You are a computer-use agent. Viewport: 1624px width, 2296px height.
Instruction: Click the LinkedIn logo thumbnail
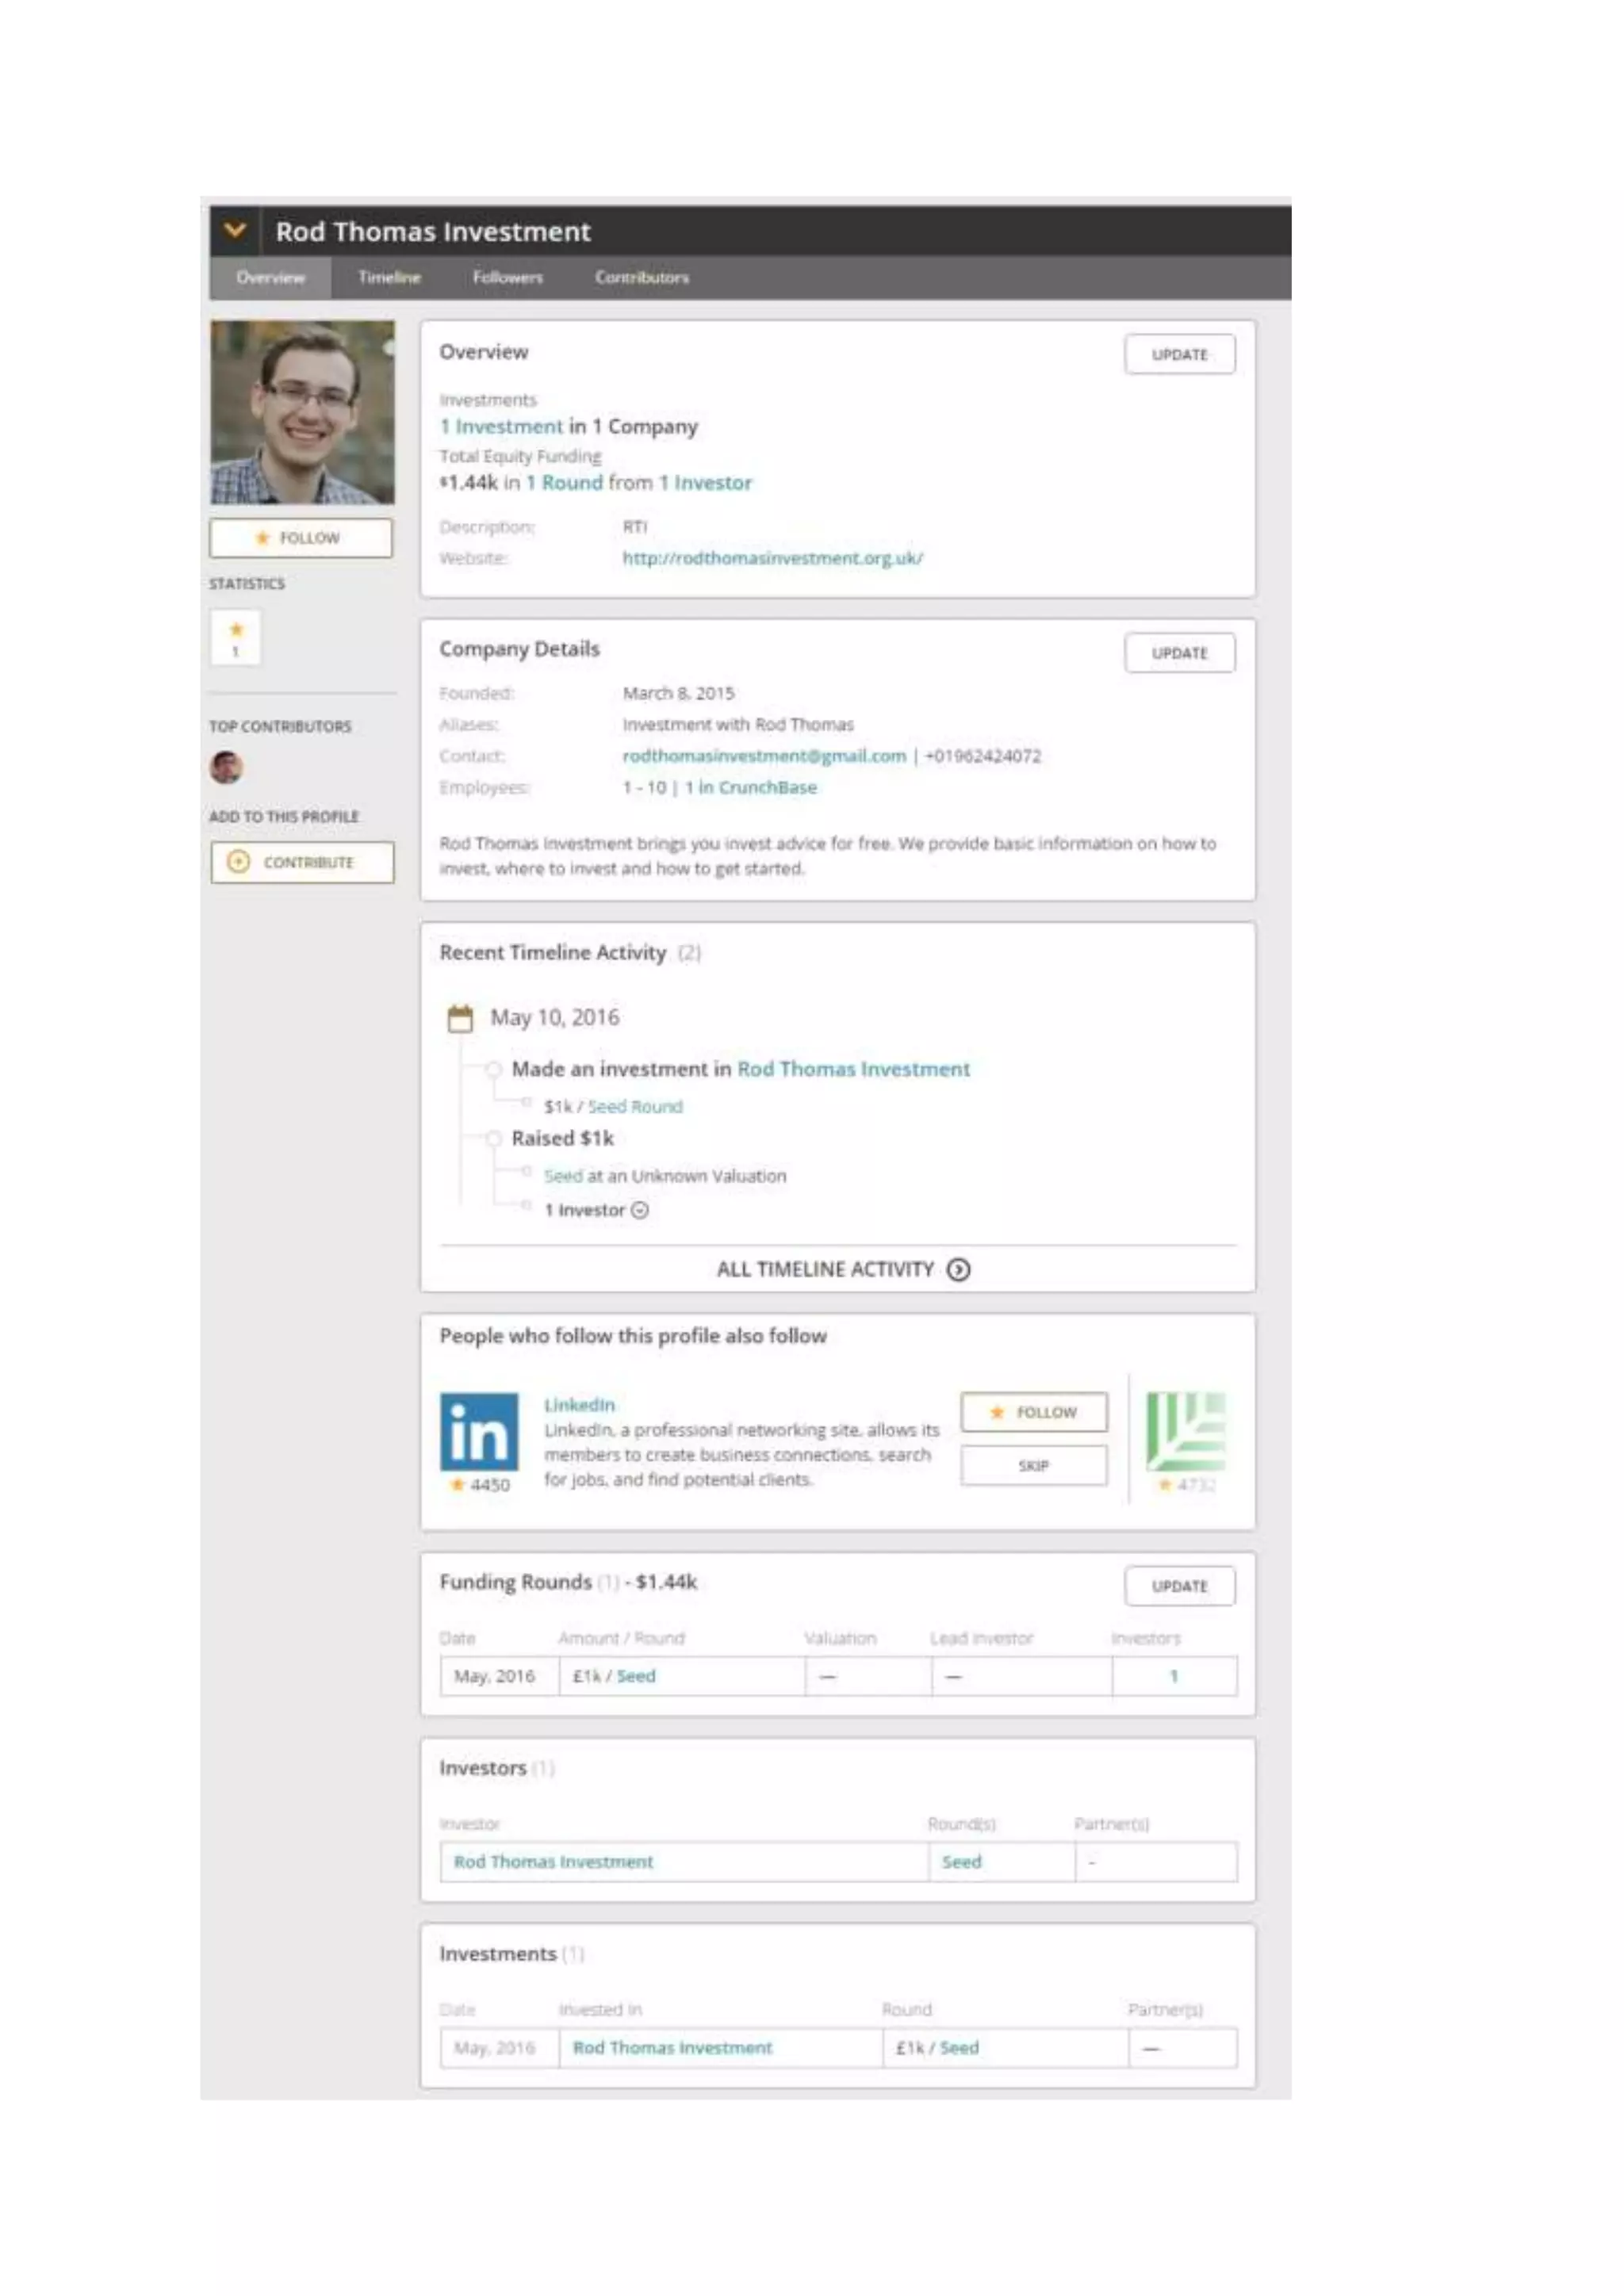coord(479,1431)
